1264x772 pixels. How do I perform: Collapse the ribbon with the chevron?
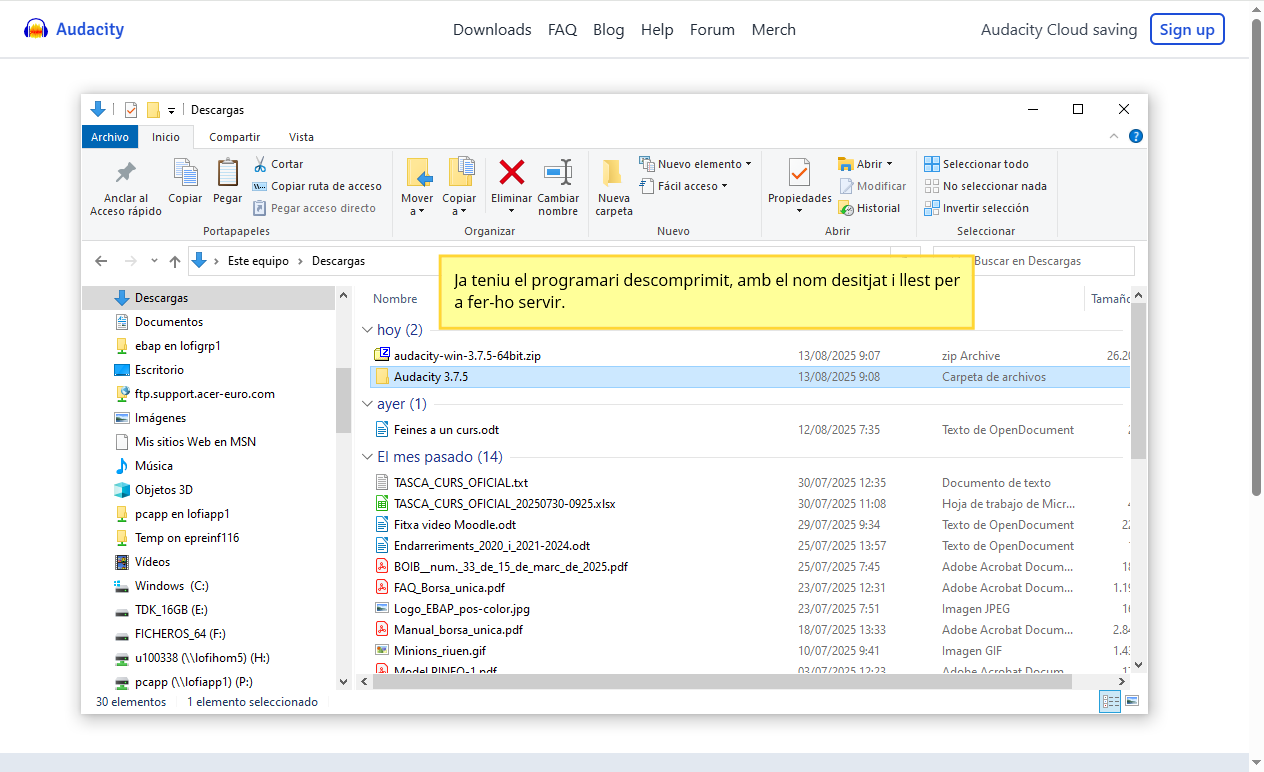click(x=1115, y=137)
